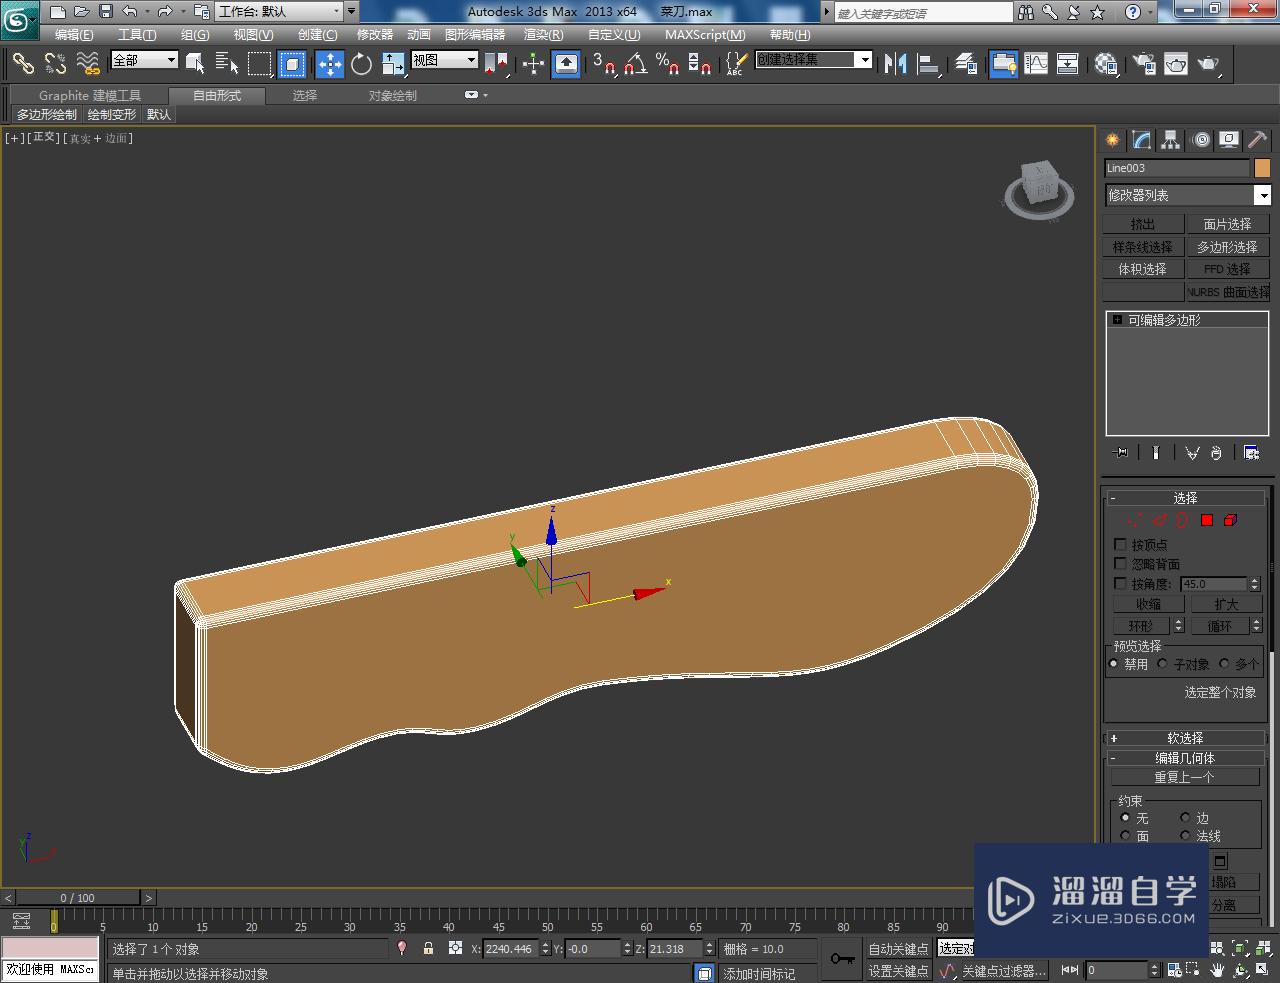The image size is (1280, 983).
Task: Select Polygon sub-object level red square
Action: coord(1207,520)
